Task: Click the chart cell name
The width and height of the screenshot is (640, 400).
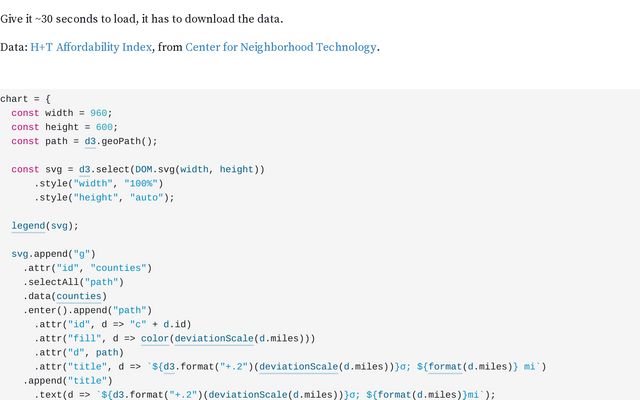Action: (x=14, y=99)
